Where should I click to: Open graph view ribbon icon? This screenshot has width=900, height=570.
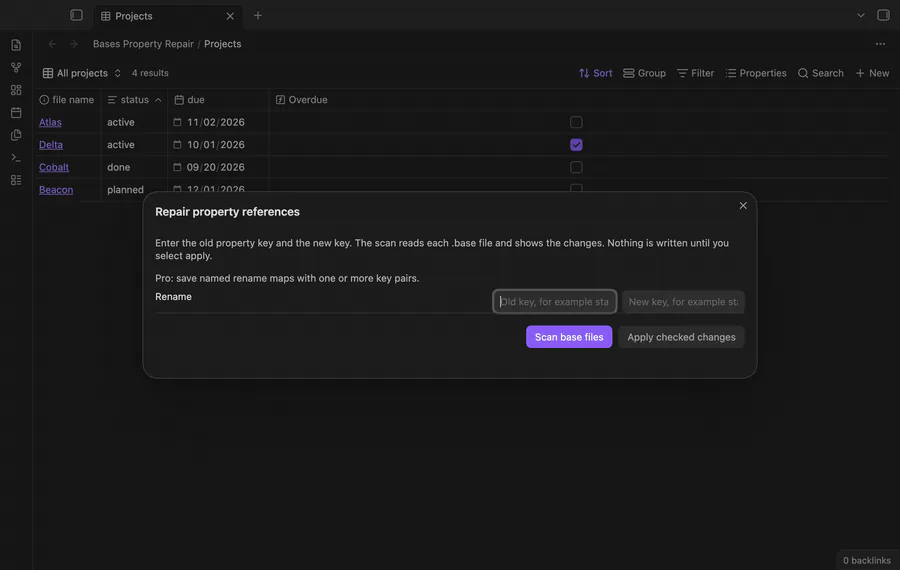[16, 68]
